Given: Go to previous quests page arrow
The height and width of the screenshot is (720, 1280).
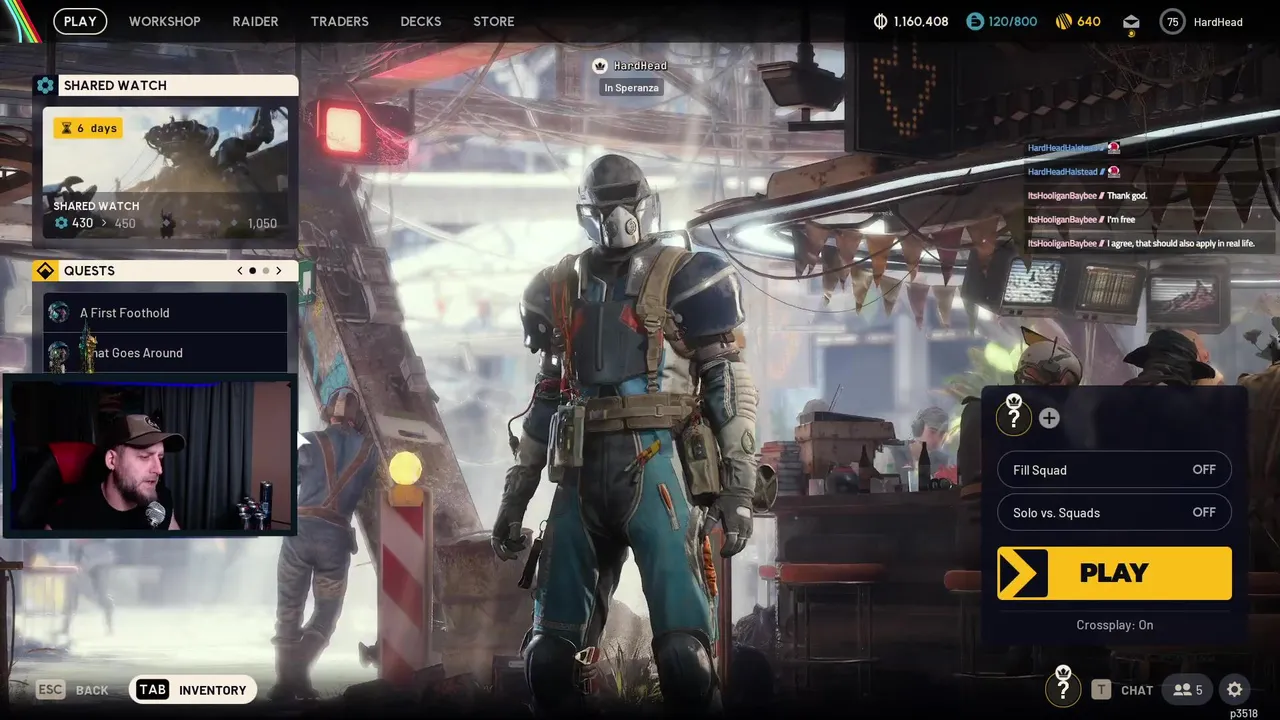Looking at the screenshot, I should 240,271.
